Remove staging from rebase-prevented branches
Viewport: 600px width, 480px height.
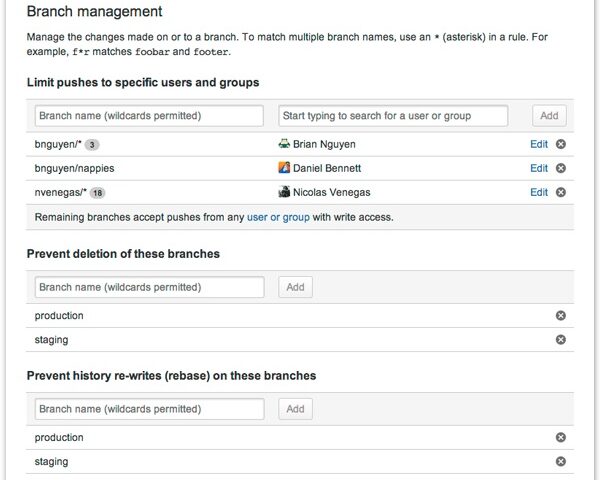pos(560,462)
